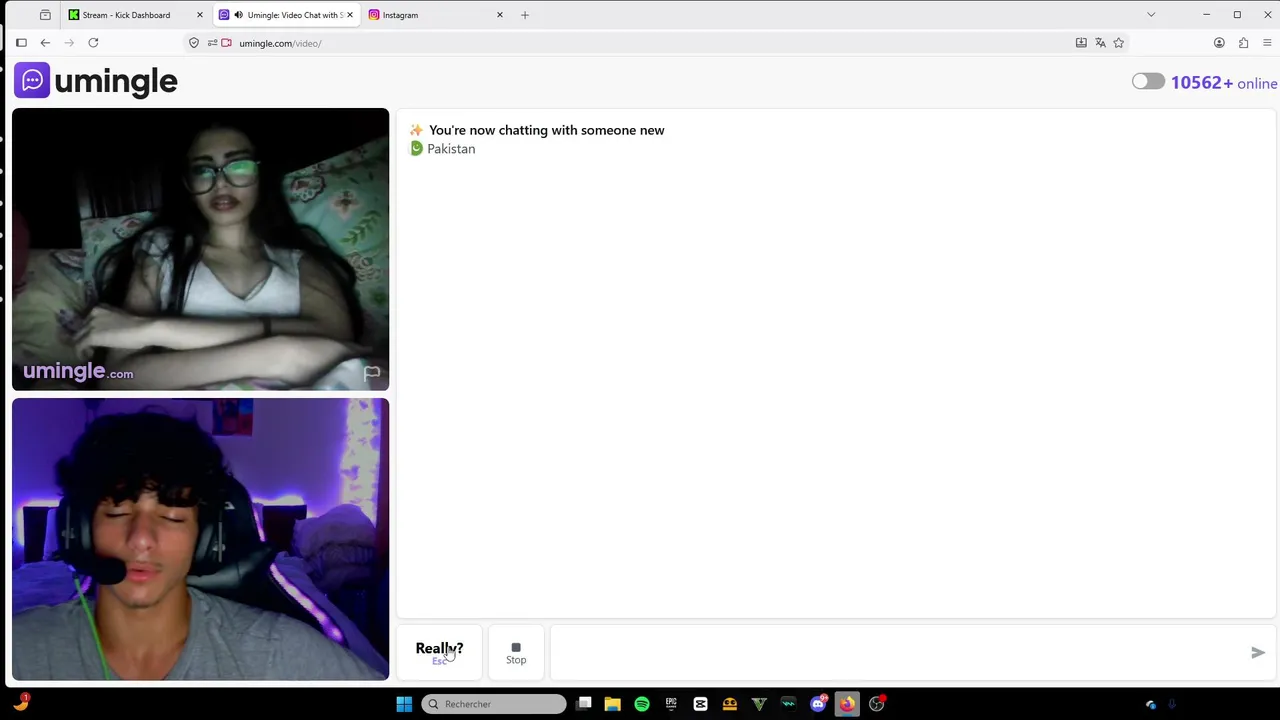1280x720 pixels.
Task: Switch to the Stream - Kick Dashboard tab
Action: coord(136,15)
